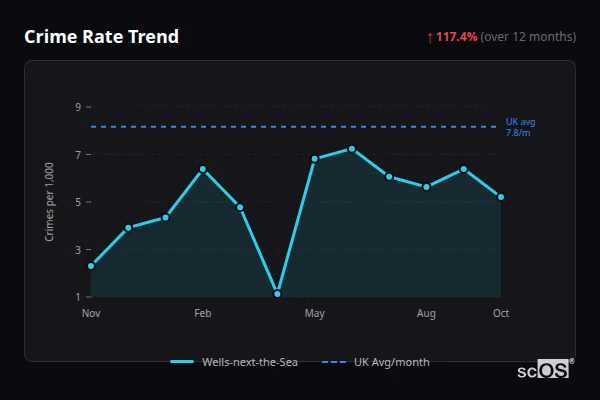
Task: Select the December data point after Nov
Action: pyautogui.click(x=129, y=228)
